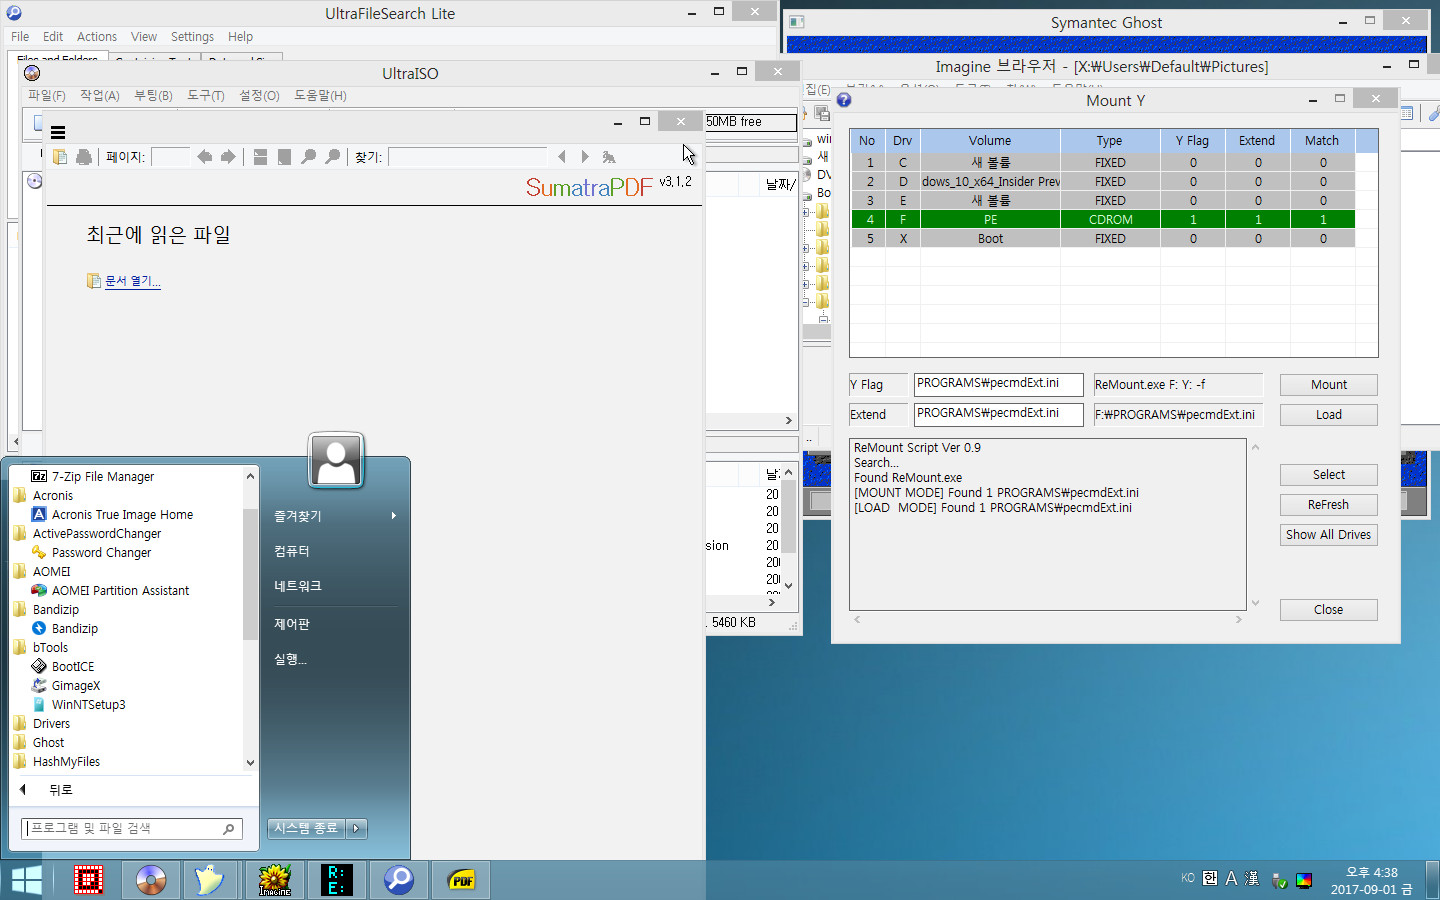Click the print icon in SumatraPDF toolbar
The image size is (1440, 900).
coord(84,157)
